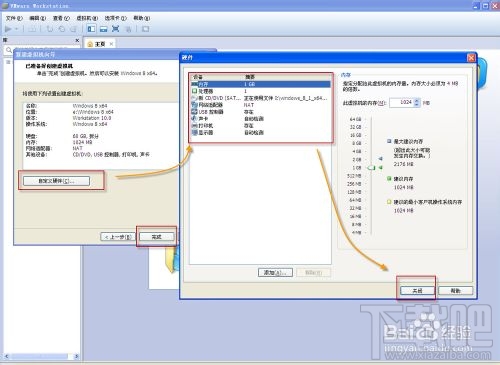Click the revert snapshot toolbar icon

click(62, 29)
